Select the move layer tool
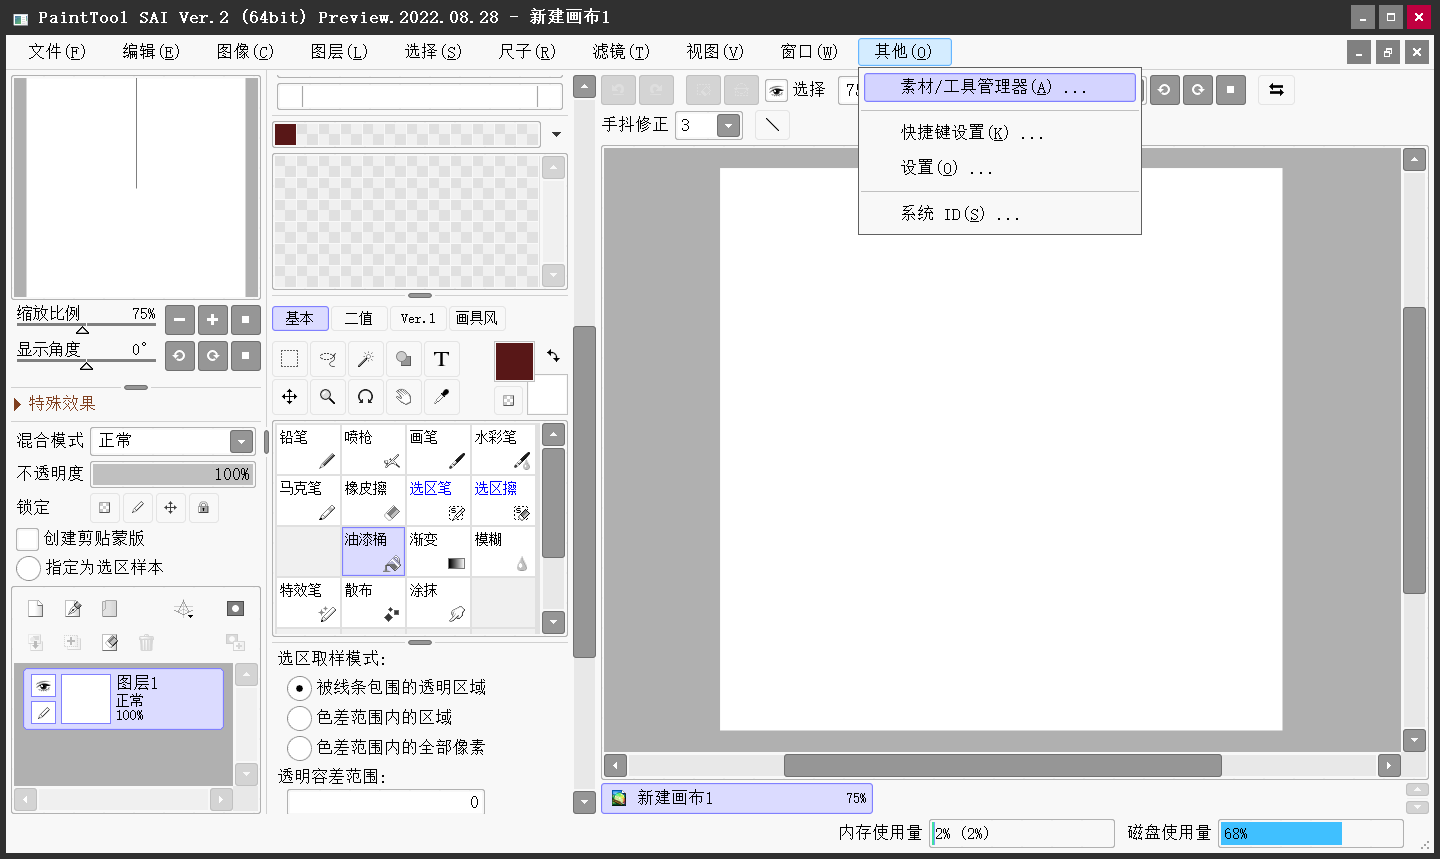This screenshot has height=859, width=1440. 290,397
